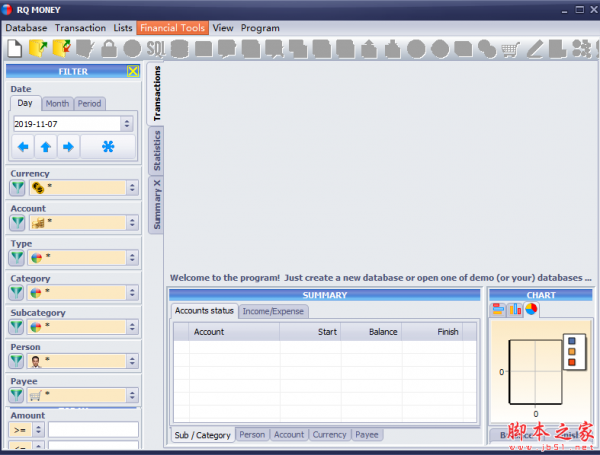Switch to the Person bottom tab
Viewport: 600px width, 455px height.
pyautogui.click(x=252, y=435)
